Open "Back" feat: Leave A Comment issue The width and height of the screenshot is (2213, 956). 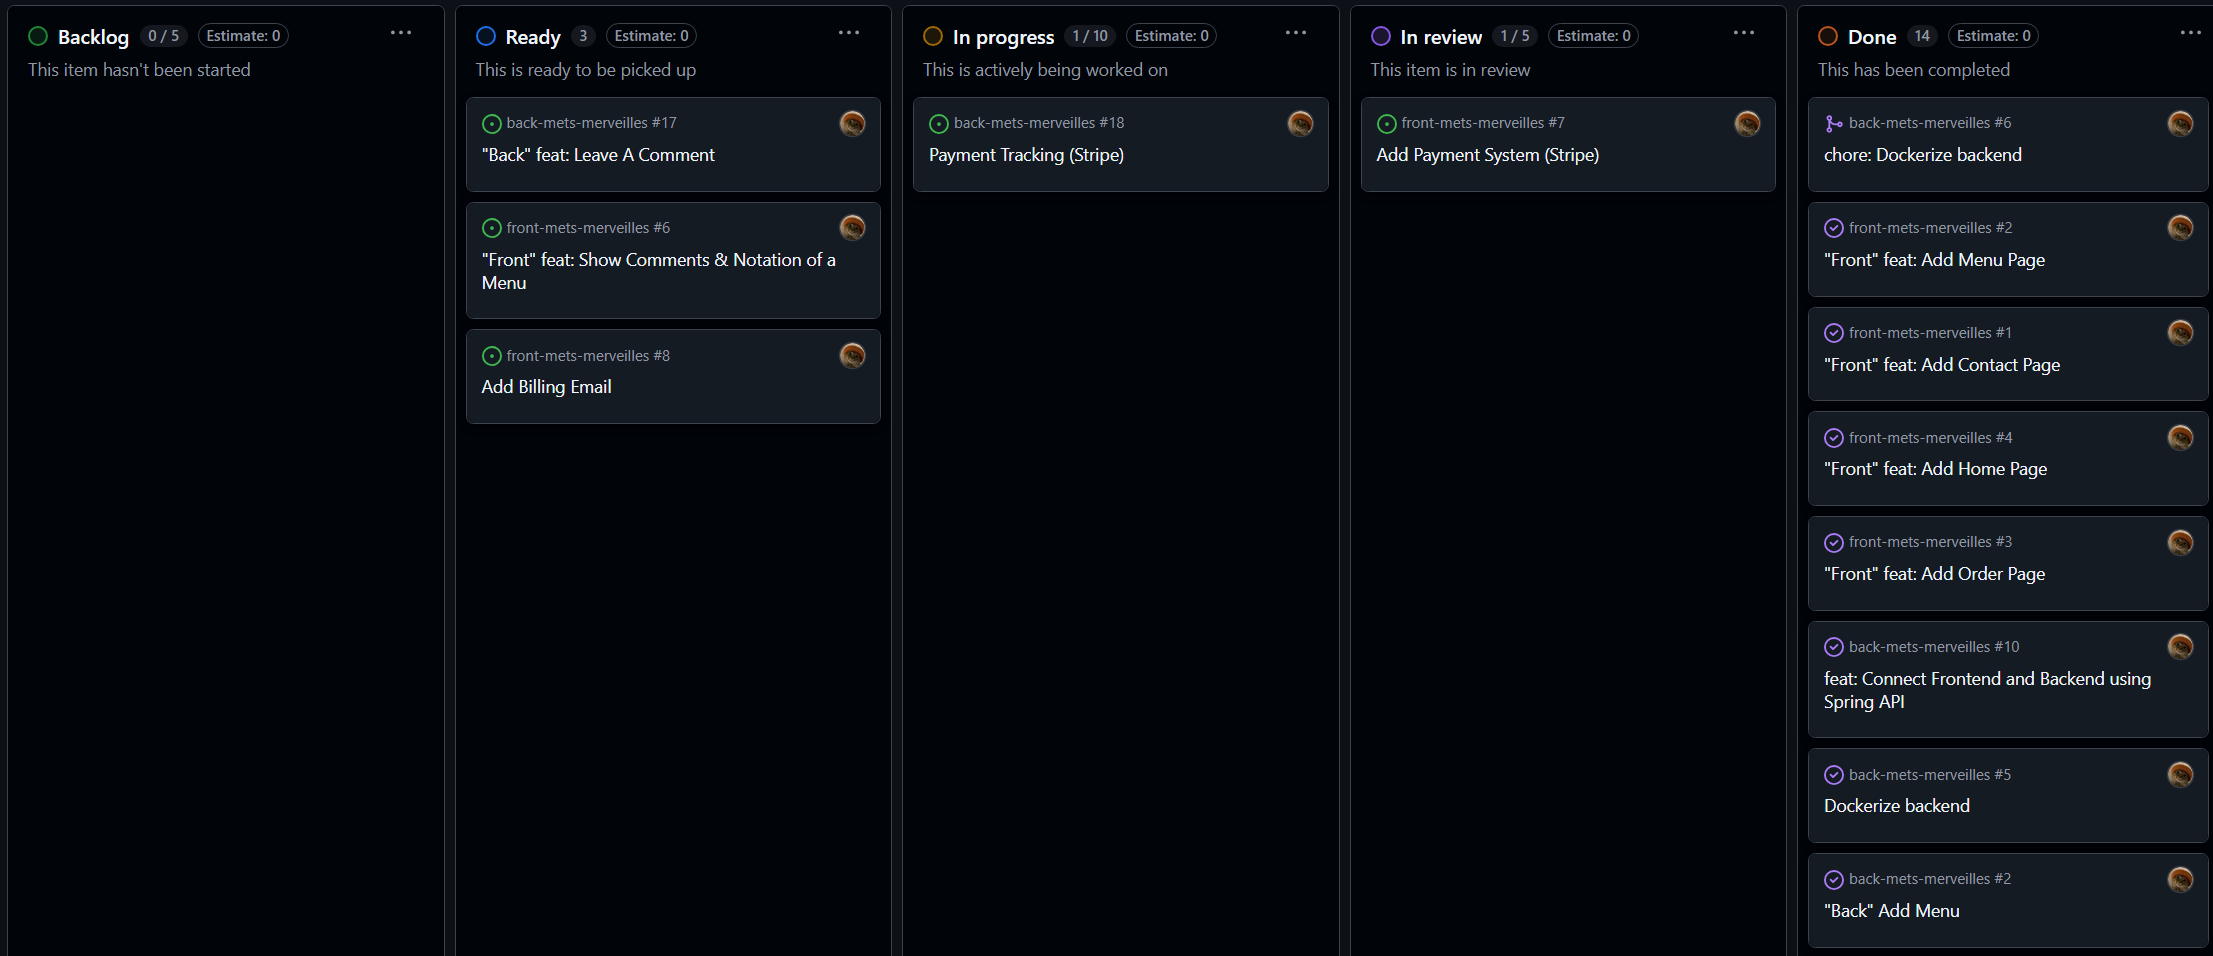point(598,155)
